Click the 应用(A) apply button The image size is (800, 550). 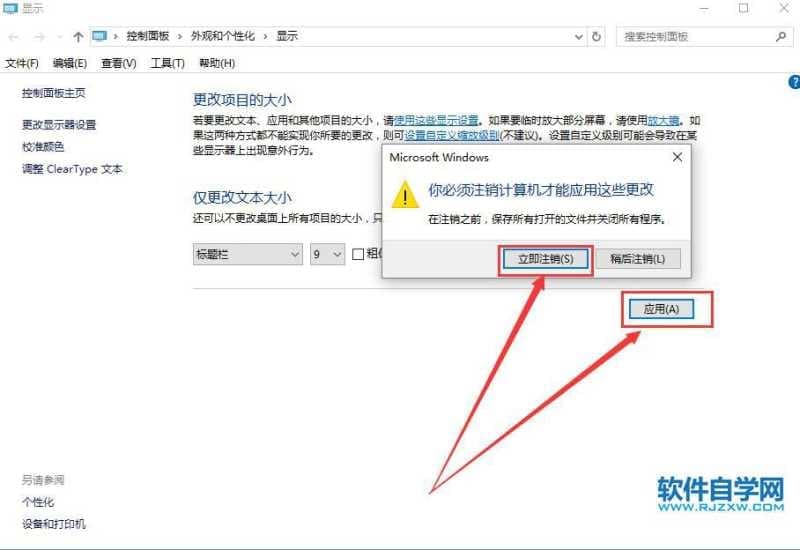(661, 309)
